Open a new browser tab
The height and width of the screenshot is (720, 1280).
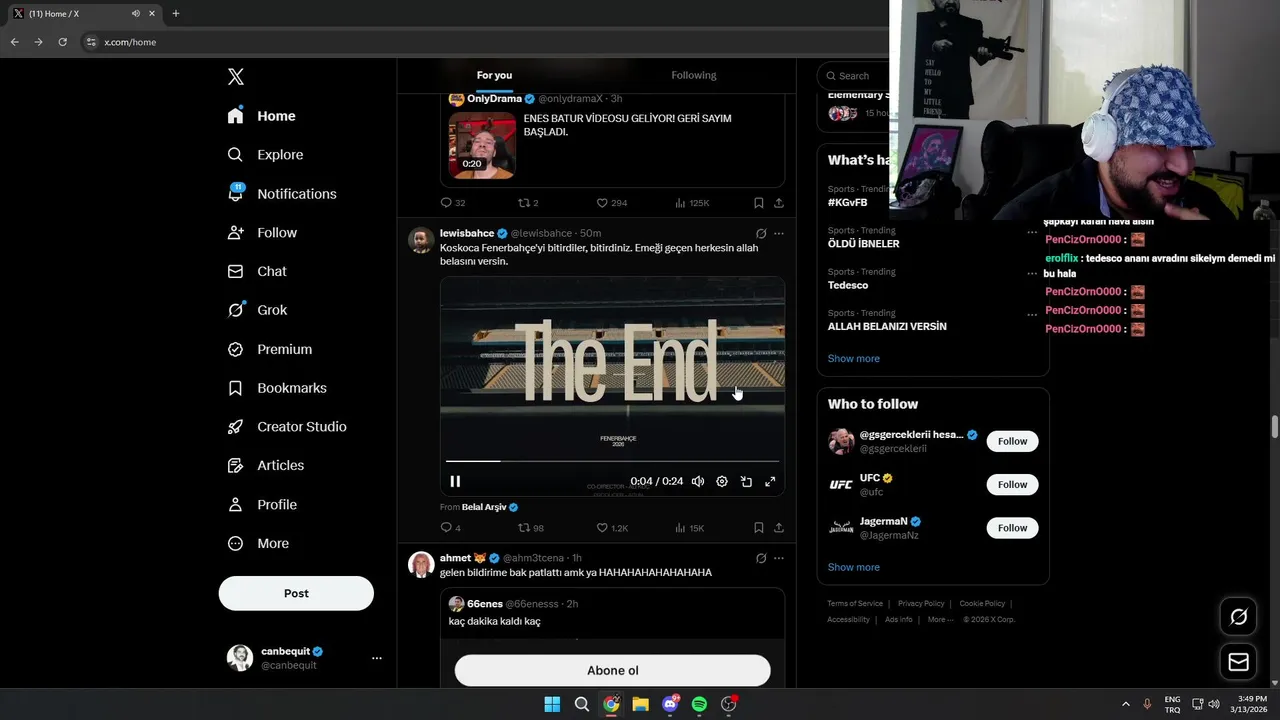[176, 14]
